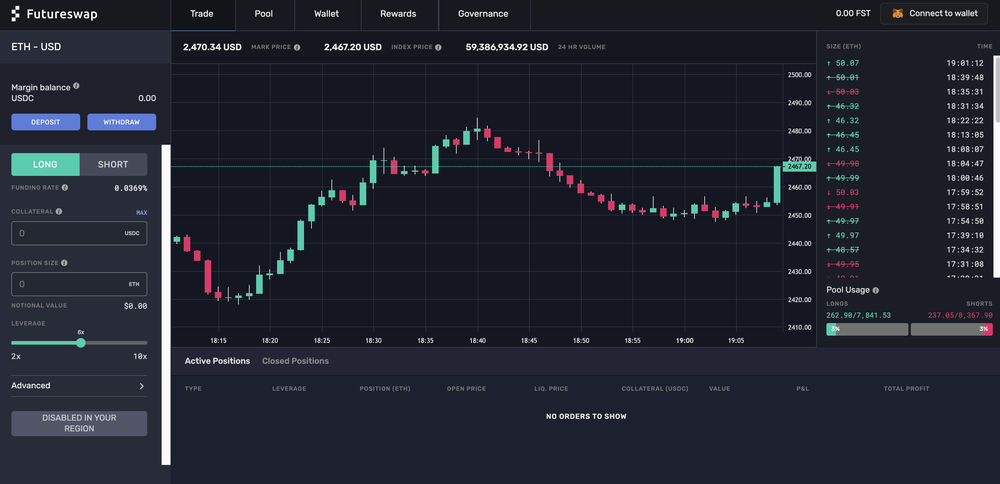Click the OPEN PRICE column header
1000x484 pixels.
coord(466,388)
